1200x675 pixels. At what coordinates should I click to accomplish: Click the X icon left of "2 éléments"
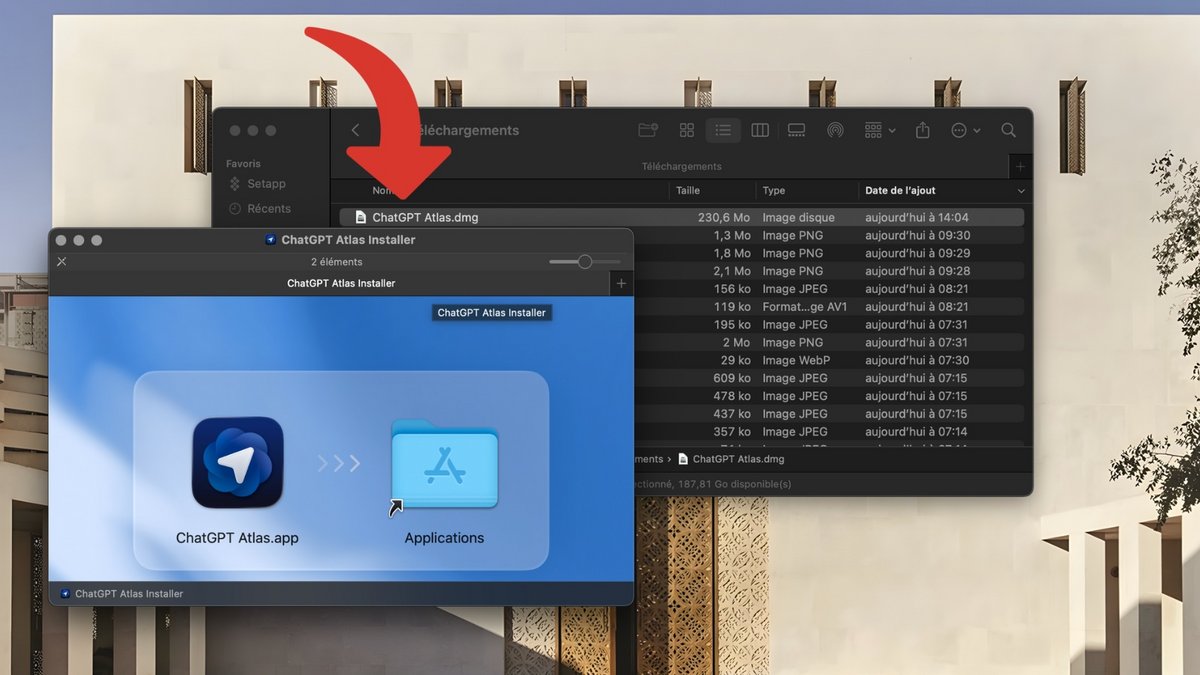click(x=62, y=262)
